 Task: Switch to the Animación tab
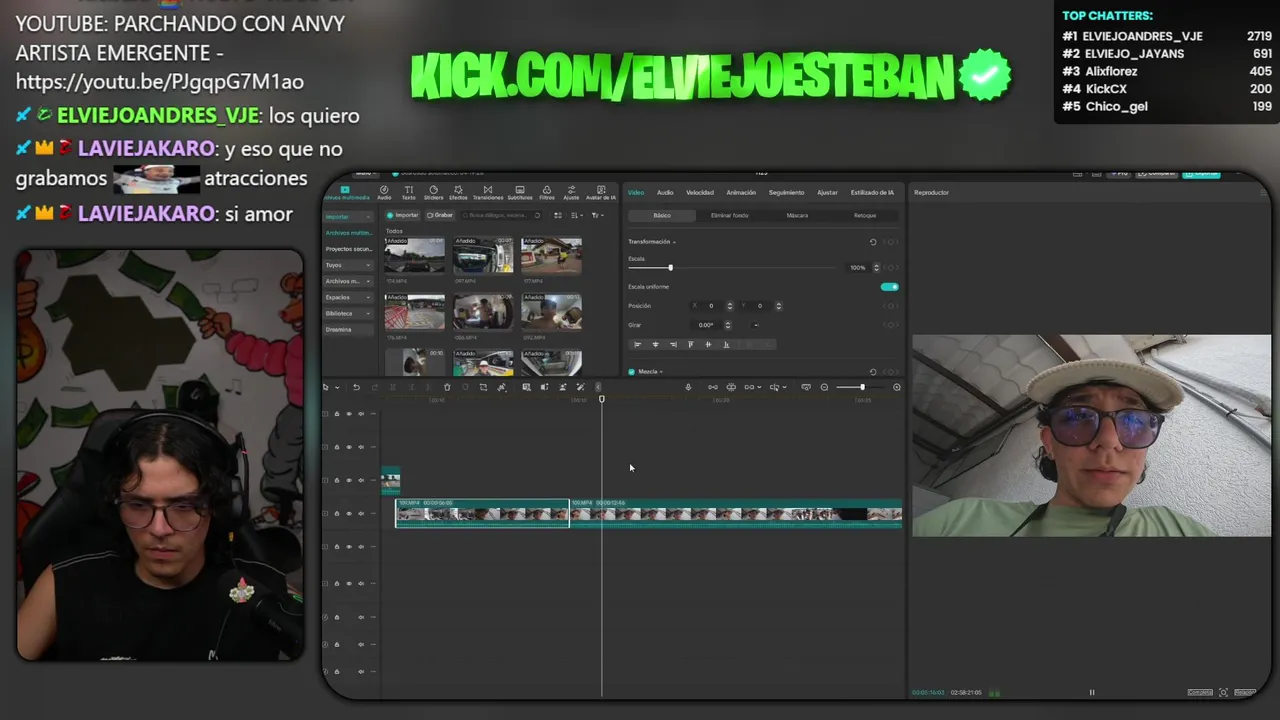coord(741,192)
